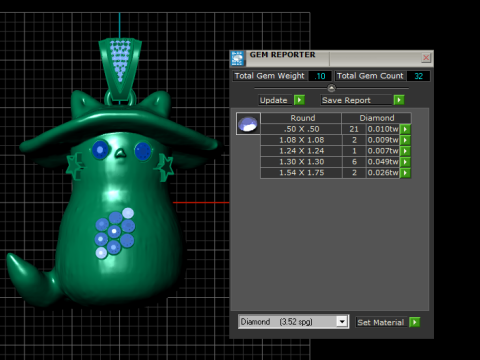Close the Gem Reporter window
The height and width of the screenshot is (360, 480).
[426, 58]
